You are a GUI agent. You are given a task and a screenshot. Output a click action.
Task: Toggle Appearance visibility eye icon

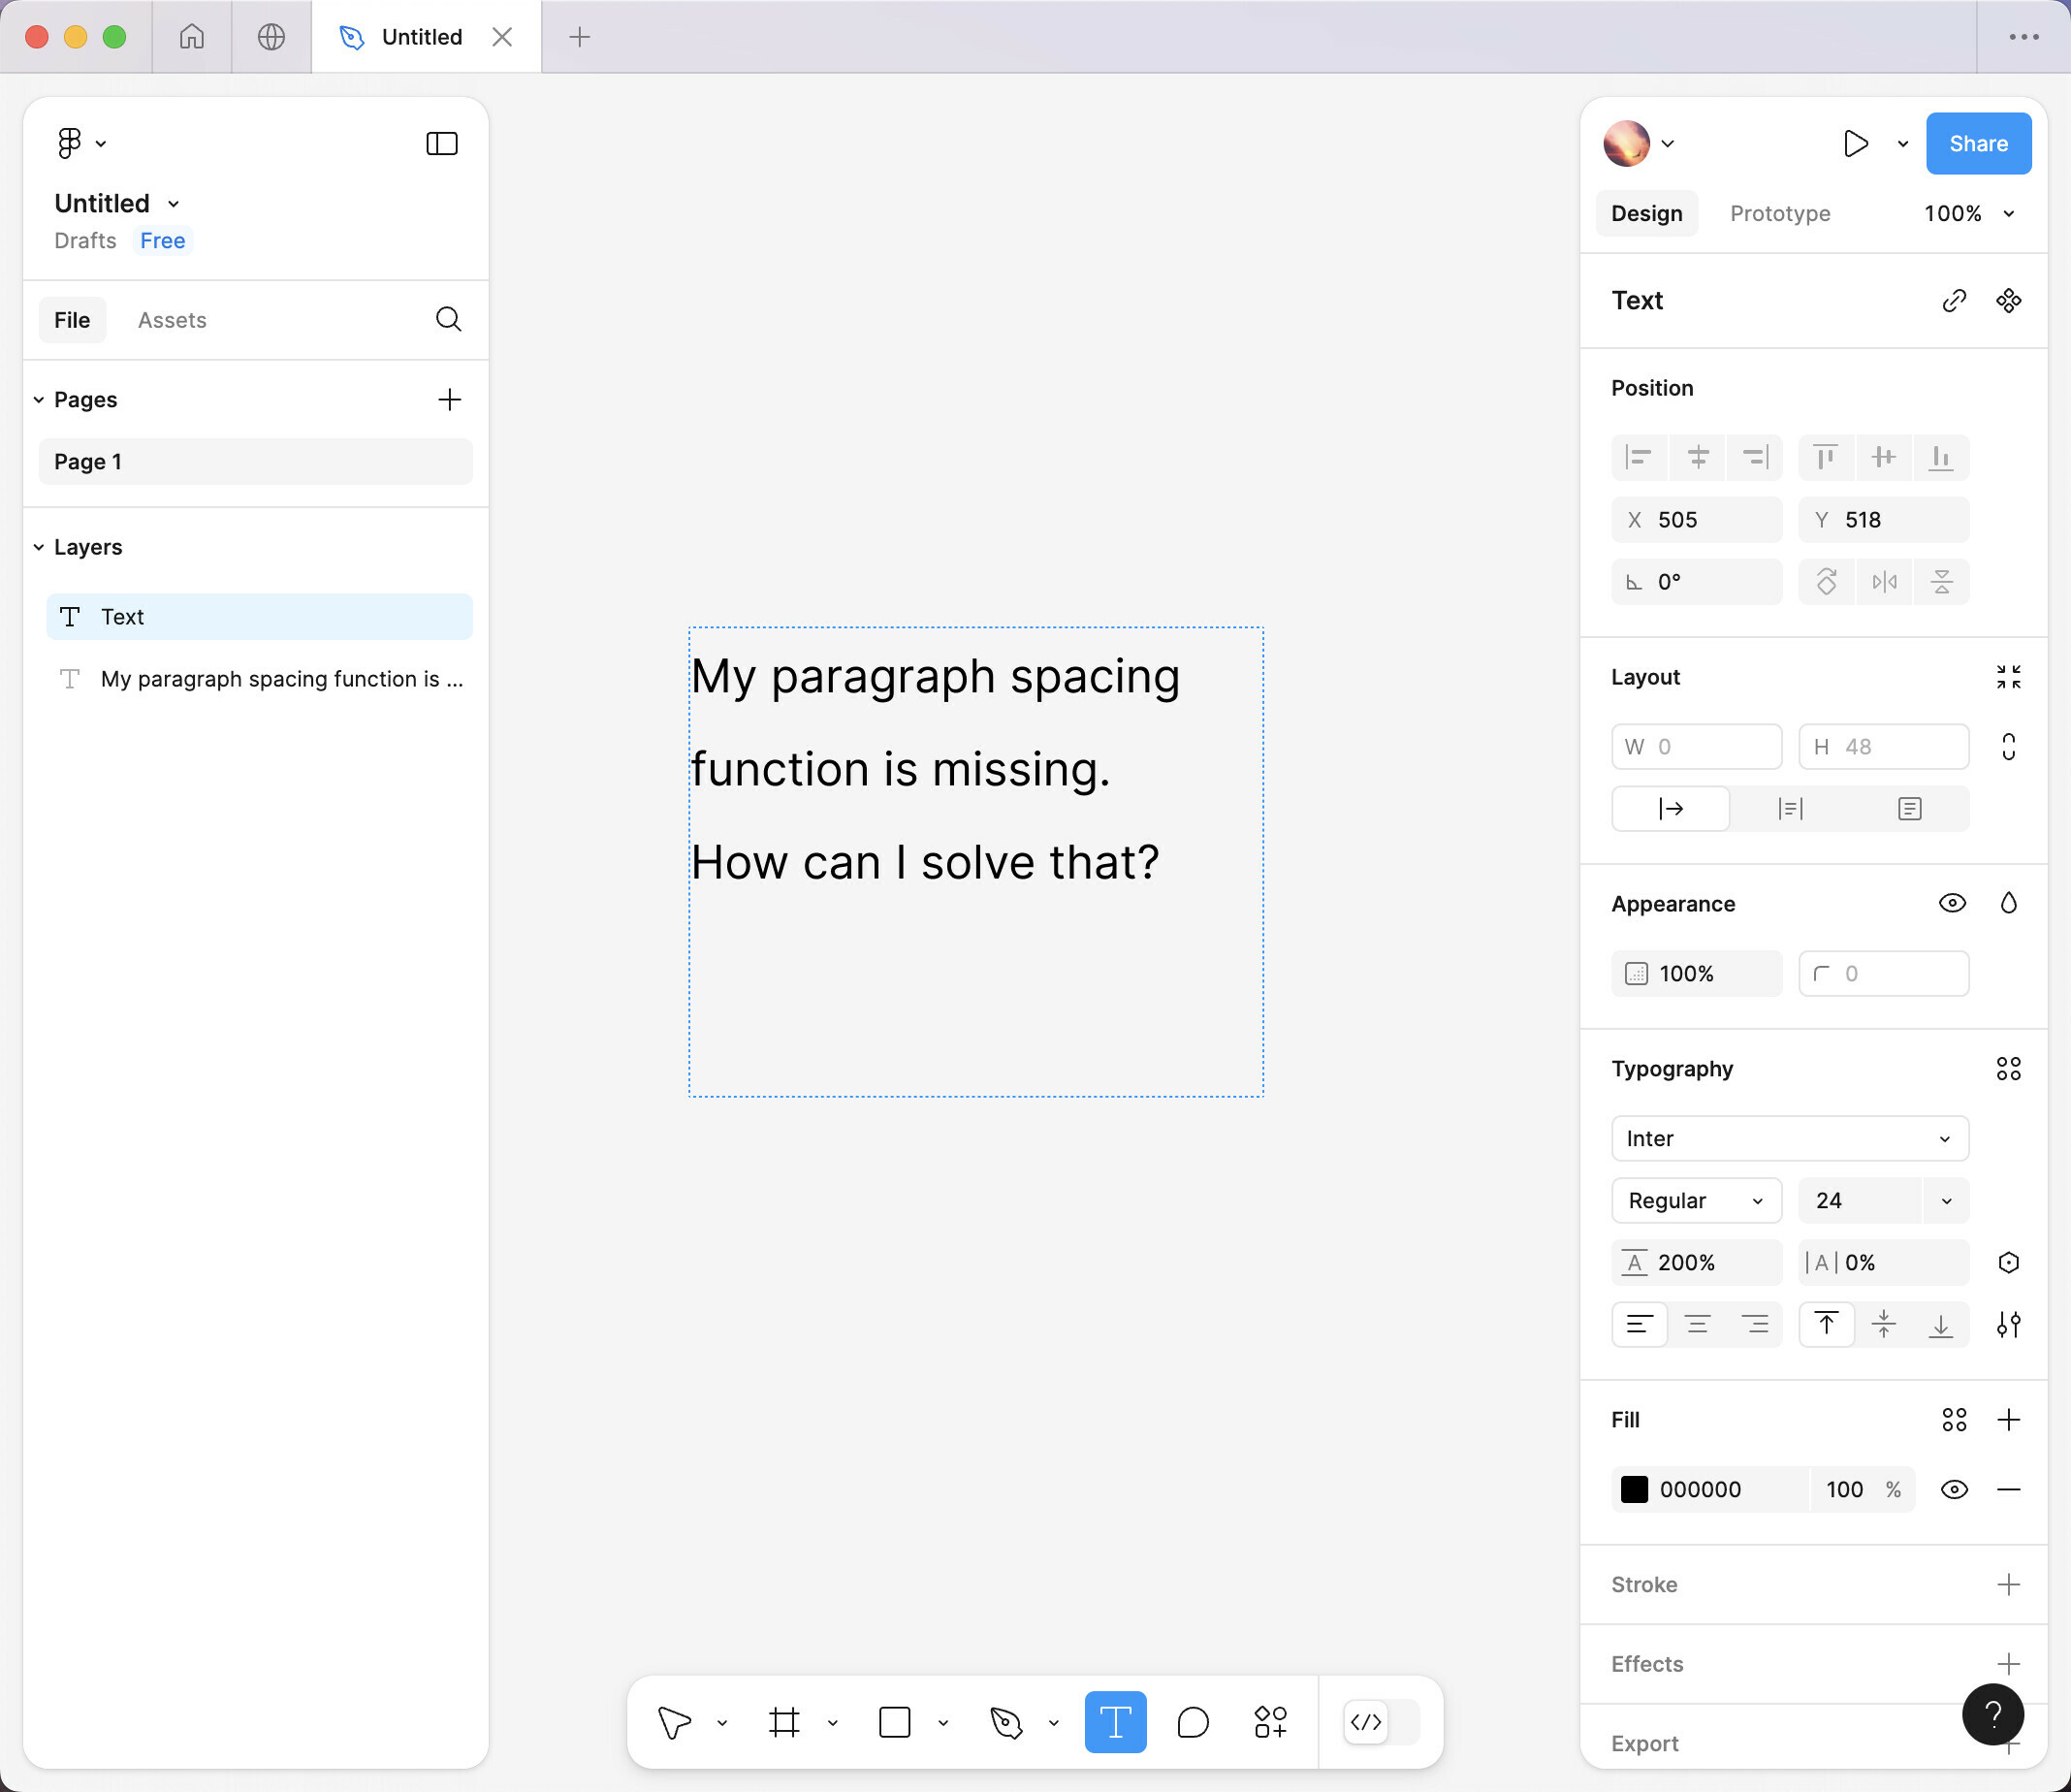pyautogui.click(x=1952, y=903)
